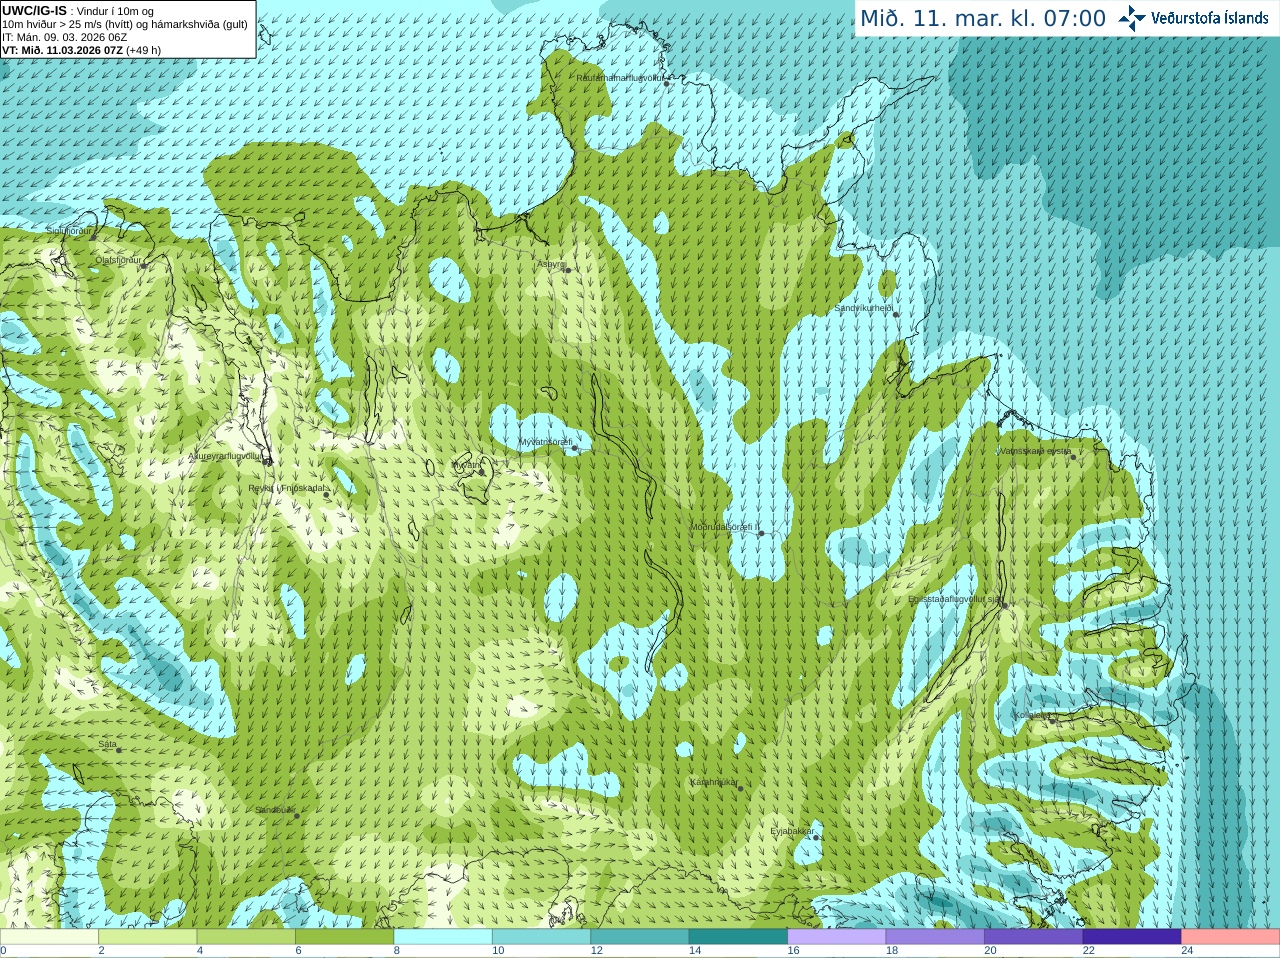This screenshot has width=1280, height=958.
Task: Click the Egilsstaðaflugvöllur station label
Action: click(955, 599)
